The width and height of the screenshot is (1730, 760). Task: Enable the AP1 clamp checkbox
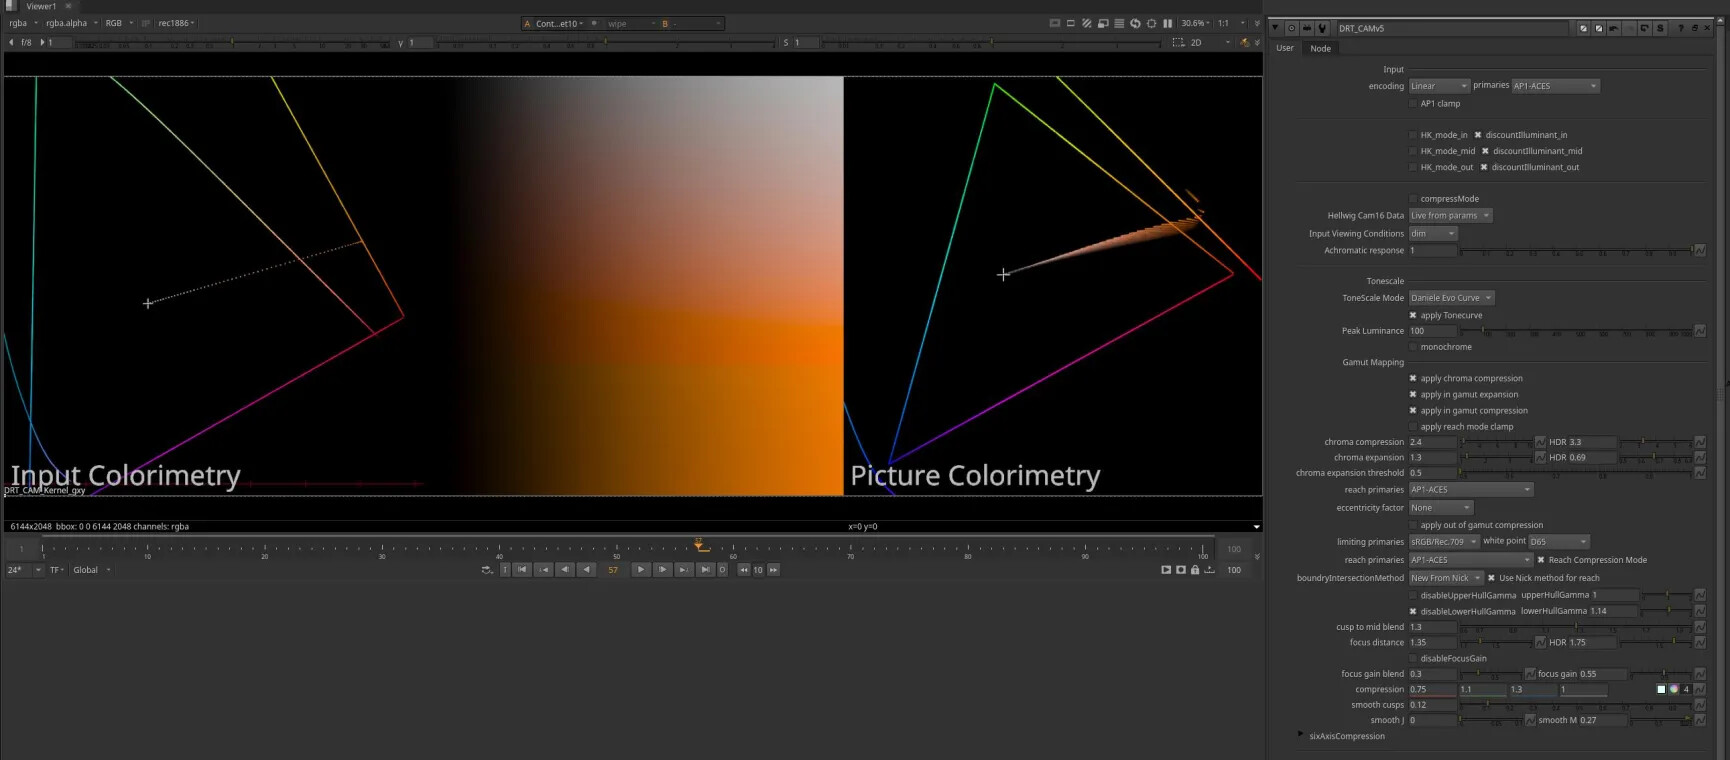tap(1413, 103)
